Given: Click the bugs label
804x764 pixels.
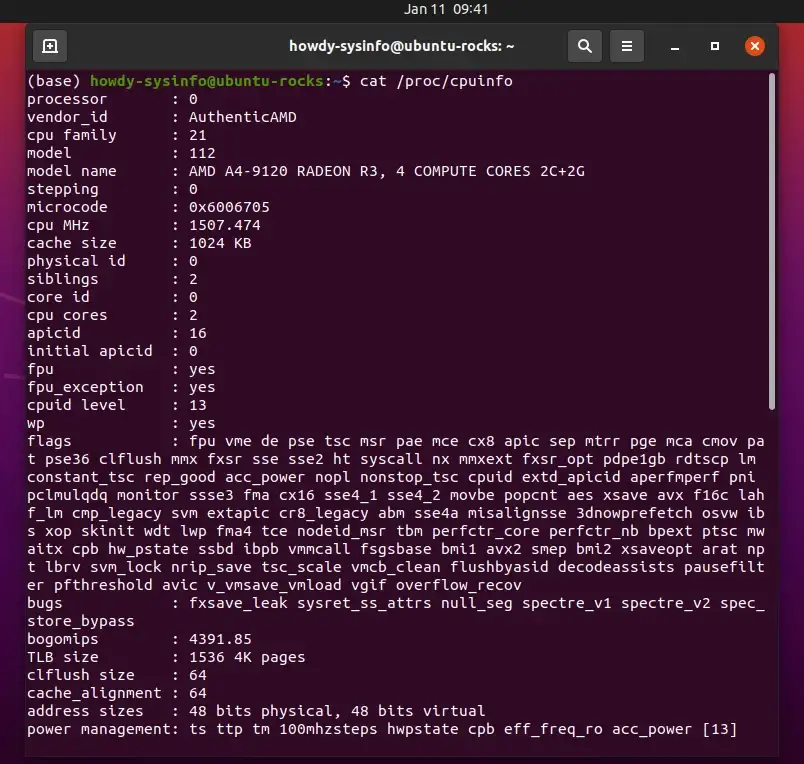Looking at the screenshot, I should [x=45, y=603].
